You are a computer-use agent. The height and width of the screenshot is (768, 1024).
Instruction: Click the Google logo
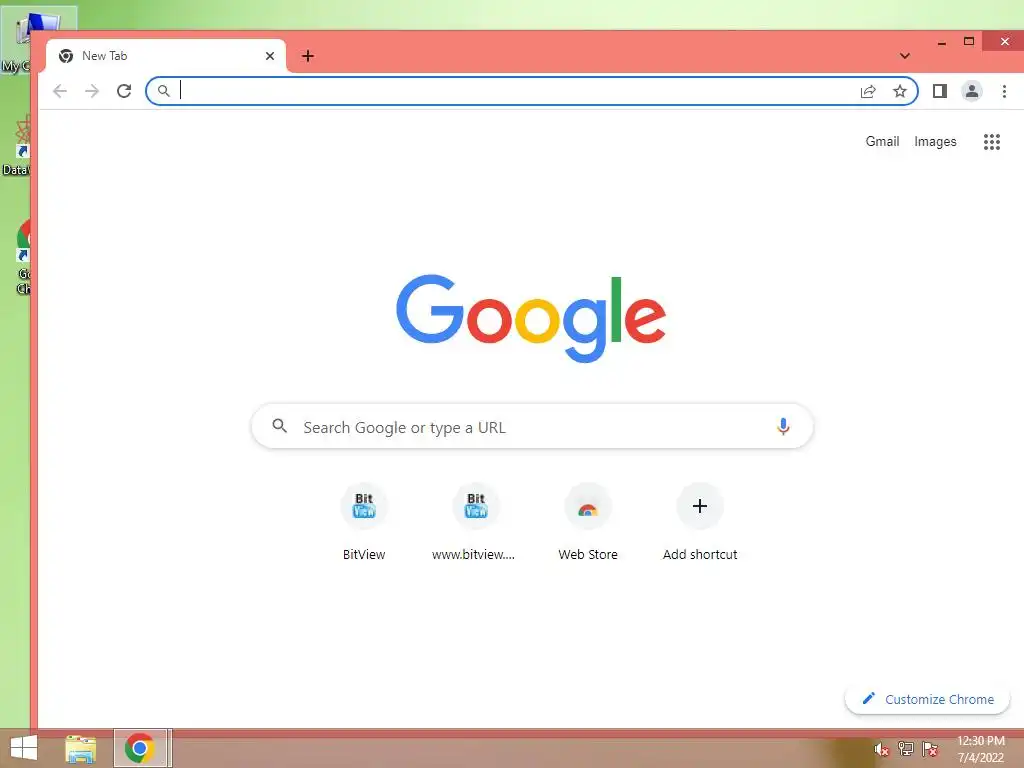(x=531, y=318)
